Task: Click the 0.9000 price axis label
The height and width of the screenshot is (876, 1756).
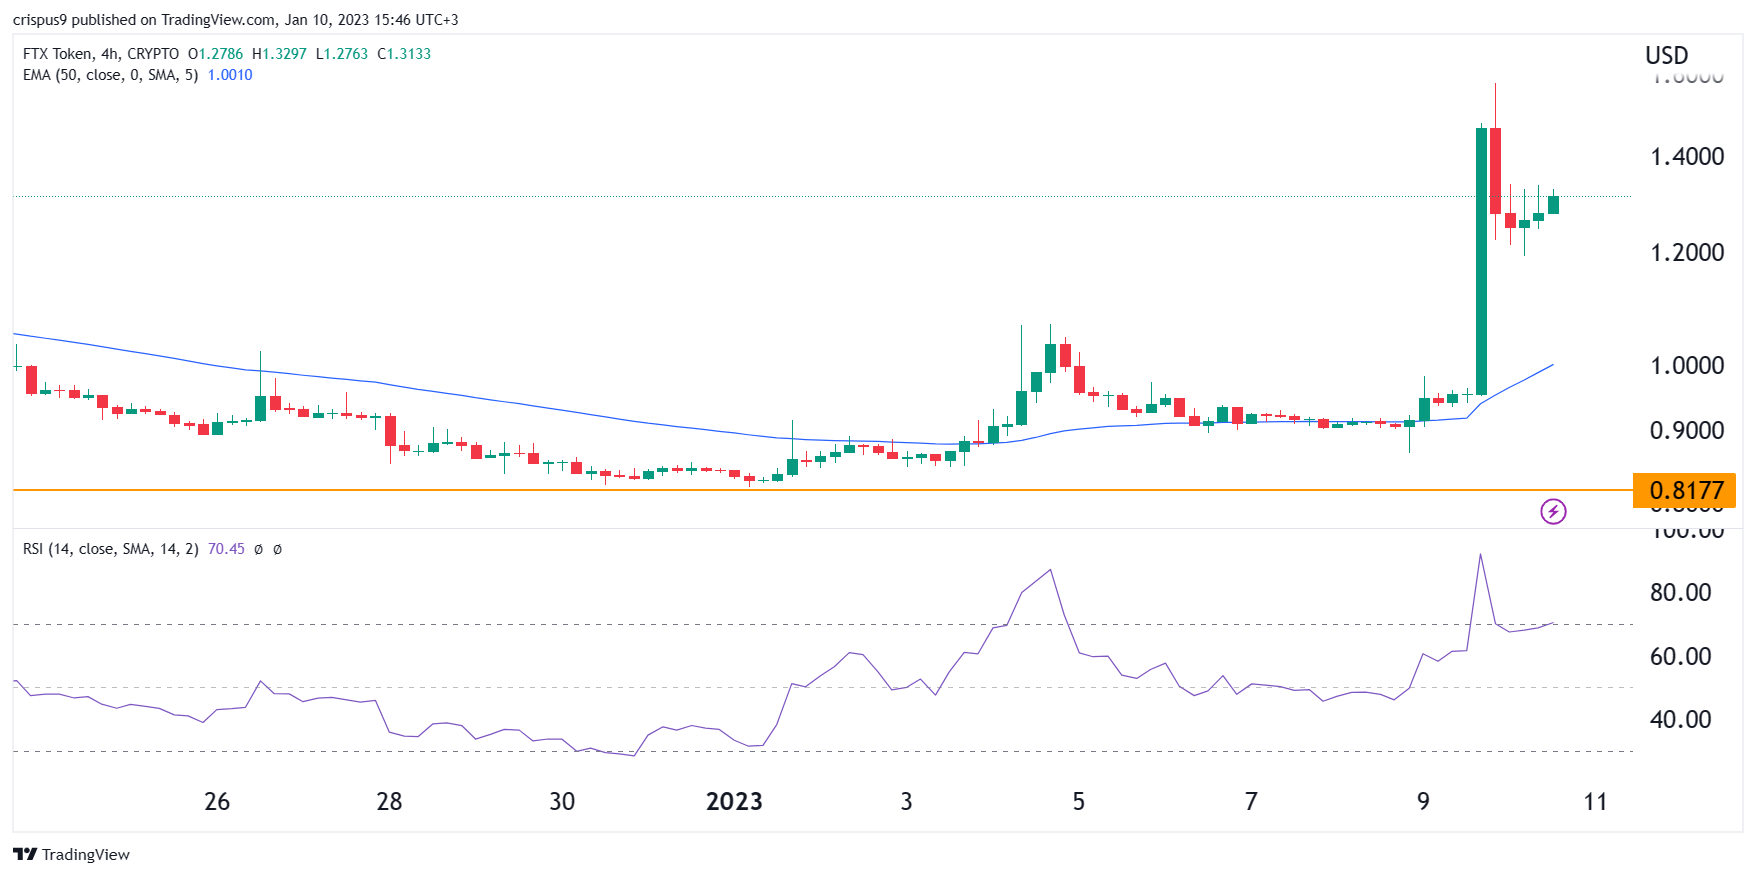Action: point(1687,431)
